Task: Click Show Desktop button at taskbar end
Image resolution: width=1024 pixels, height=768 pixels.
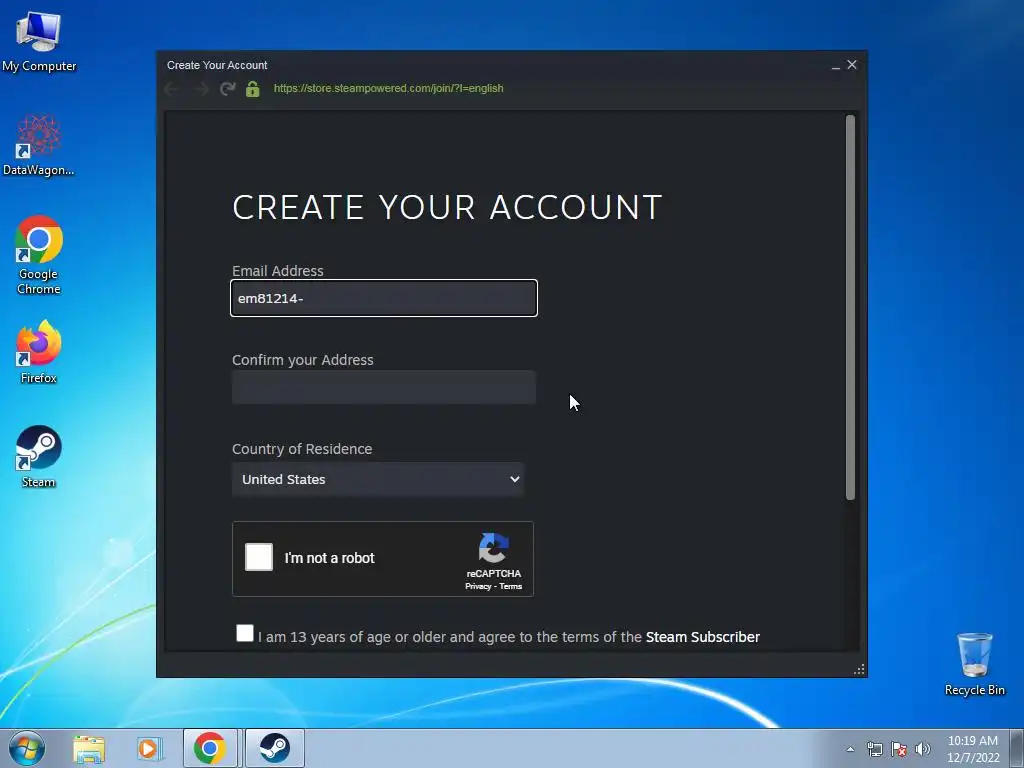Action: pyautogui.click(x=1017, y=748)
